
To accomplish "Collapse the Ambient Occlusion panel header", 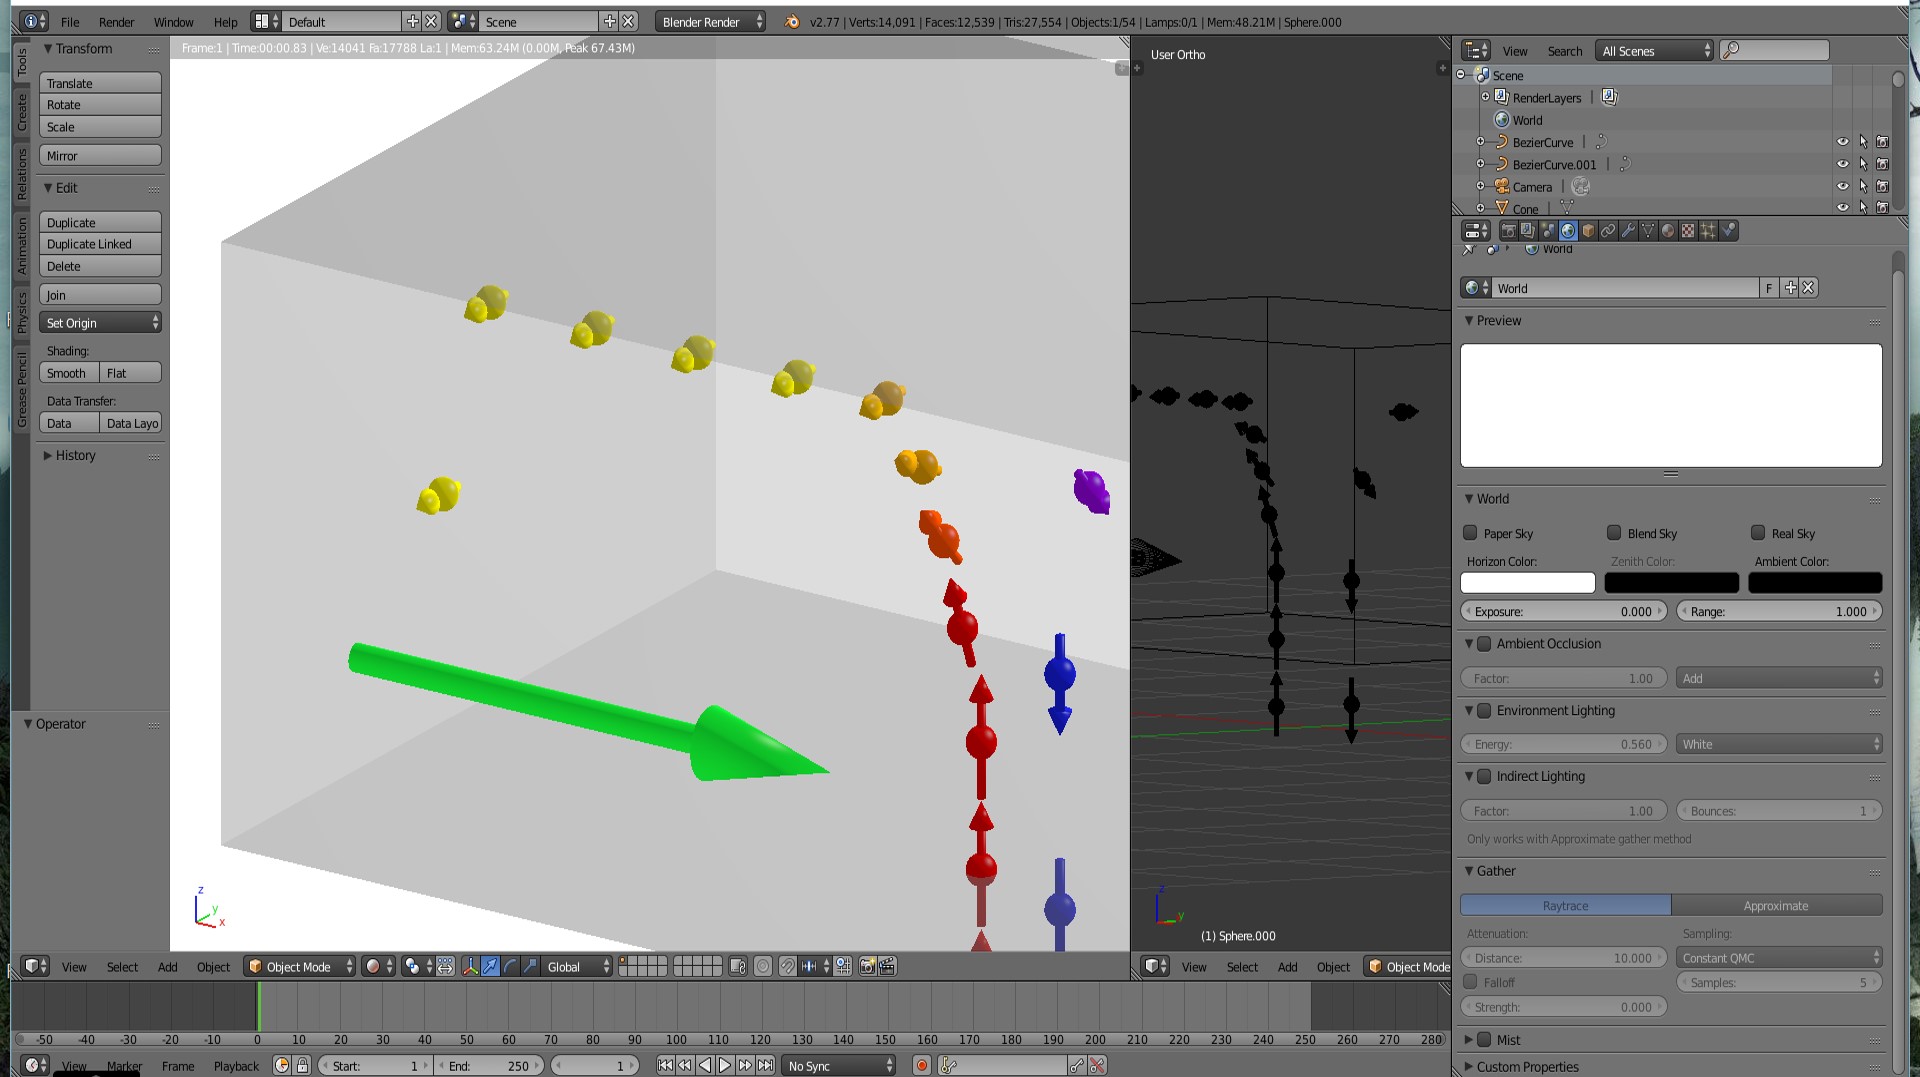I will (x=1470, y=644).
